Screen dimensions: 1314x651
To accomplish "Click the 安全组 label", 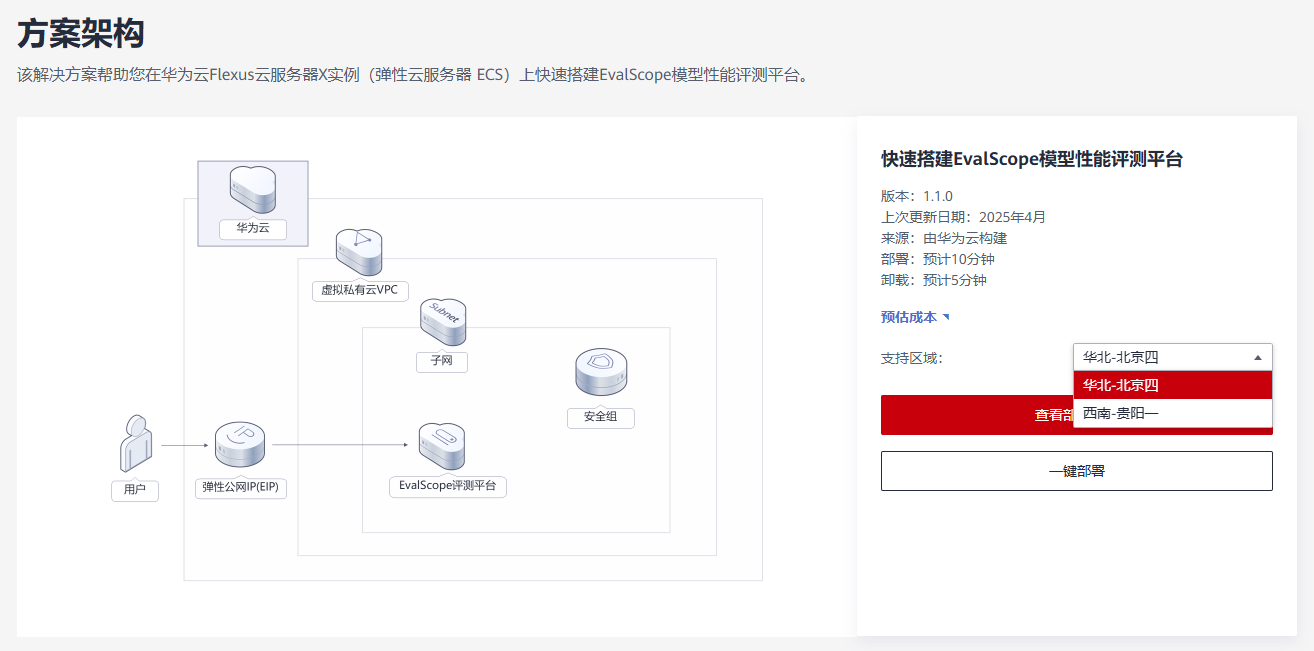I will click(x=601, y=417).
